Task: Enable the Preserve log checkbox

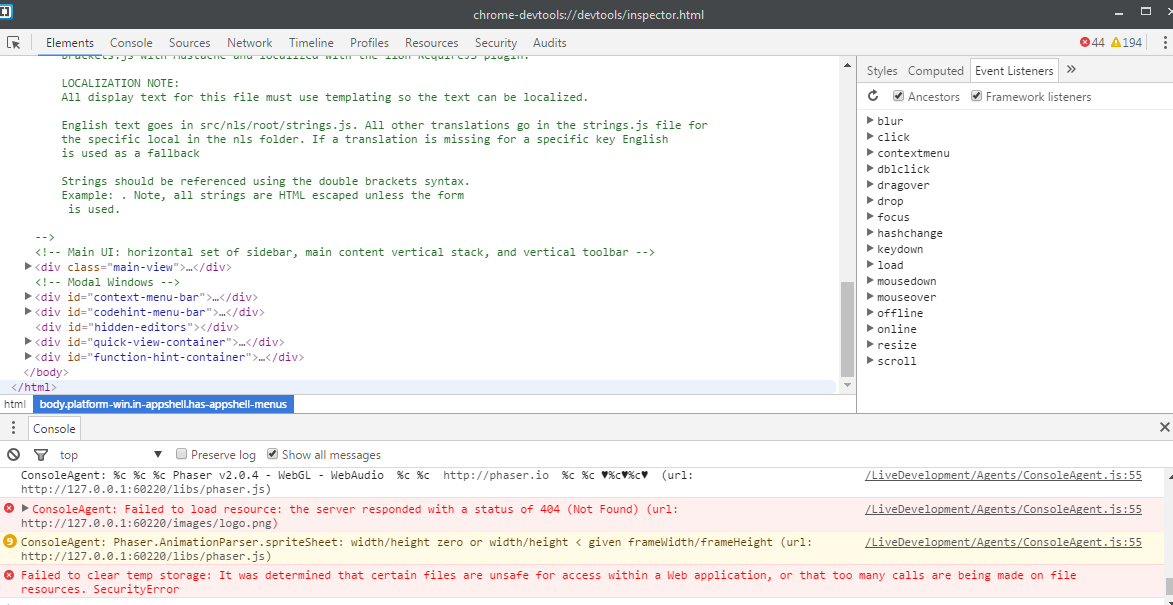Action: click(x=181, y=455)
